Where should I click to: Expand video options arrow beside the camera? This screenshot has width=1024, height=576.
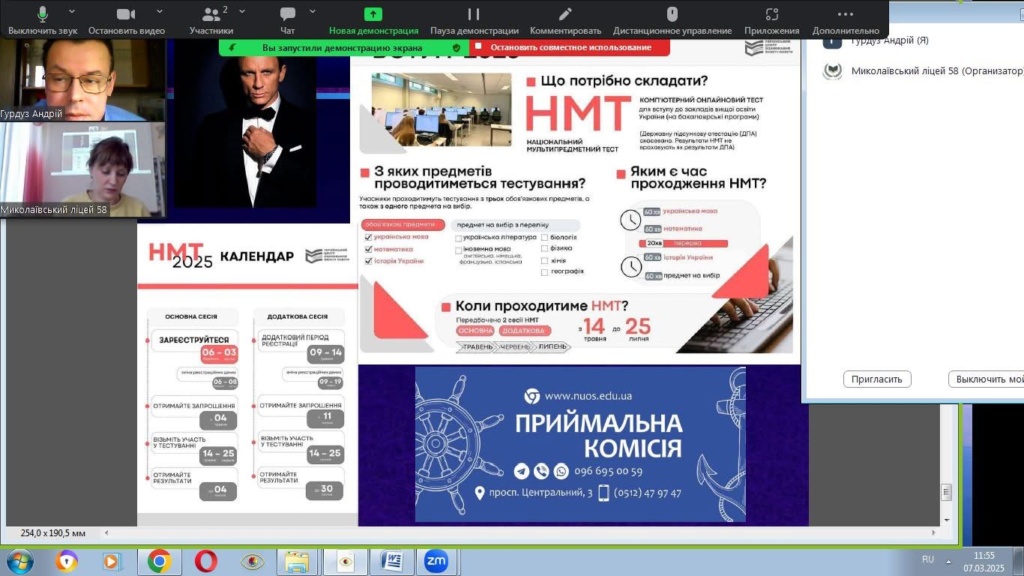pos(159,12)
